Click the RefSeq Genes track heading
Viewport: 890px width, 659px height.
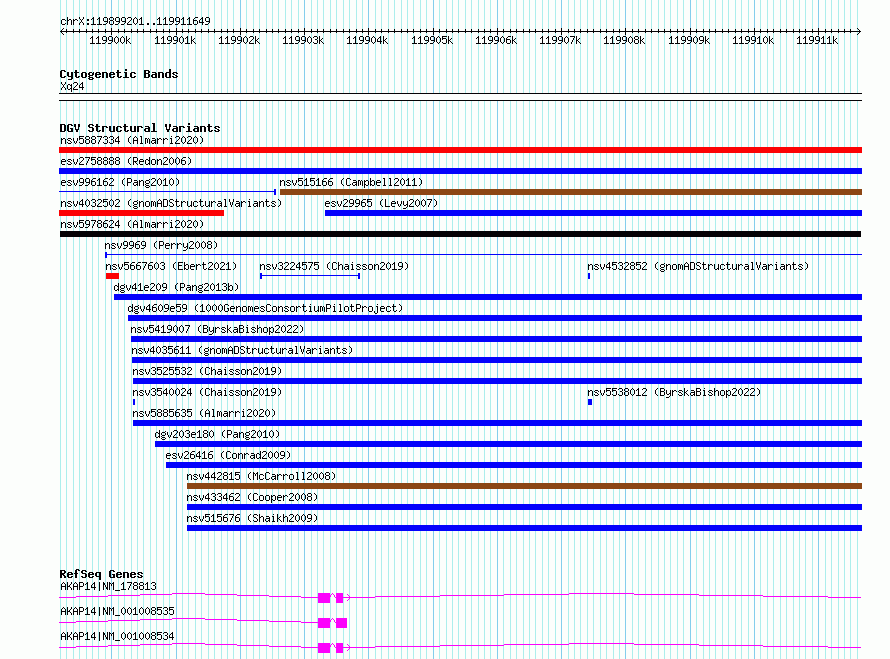[x=101, y=574]
